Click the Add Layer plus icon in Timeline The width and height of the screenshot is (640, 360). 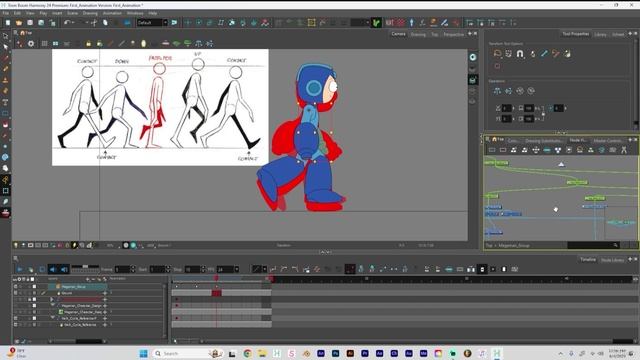click(x=87, y=279)
